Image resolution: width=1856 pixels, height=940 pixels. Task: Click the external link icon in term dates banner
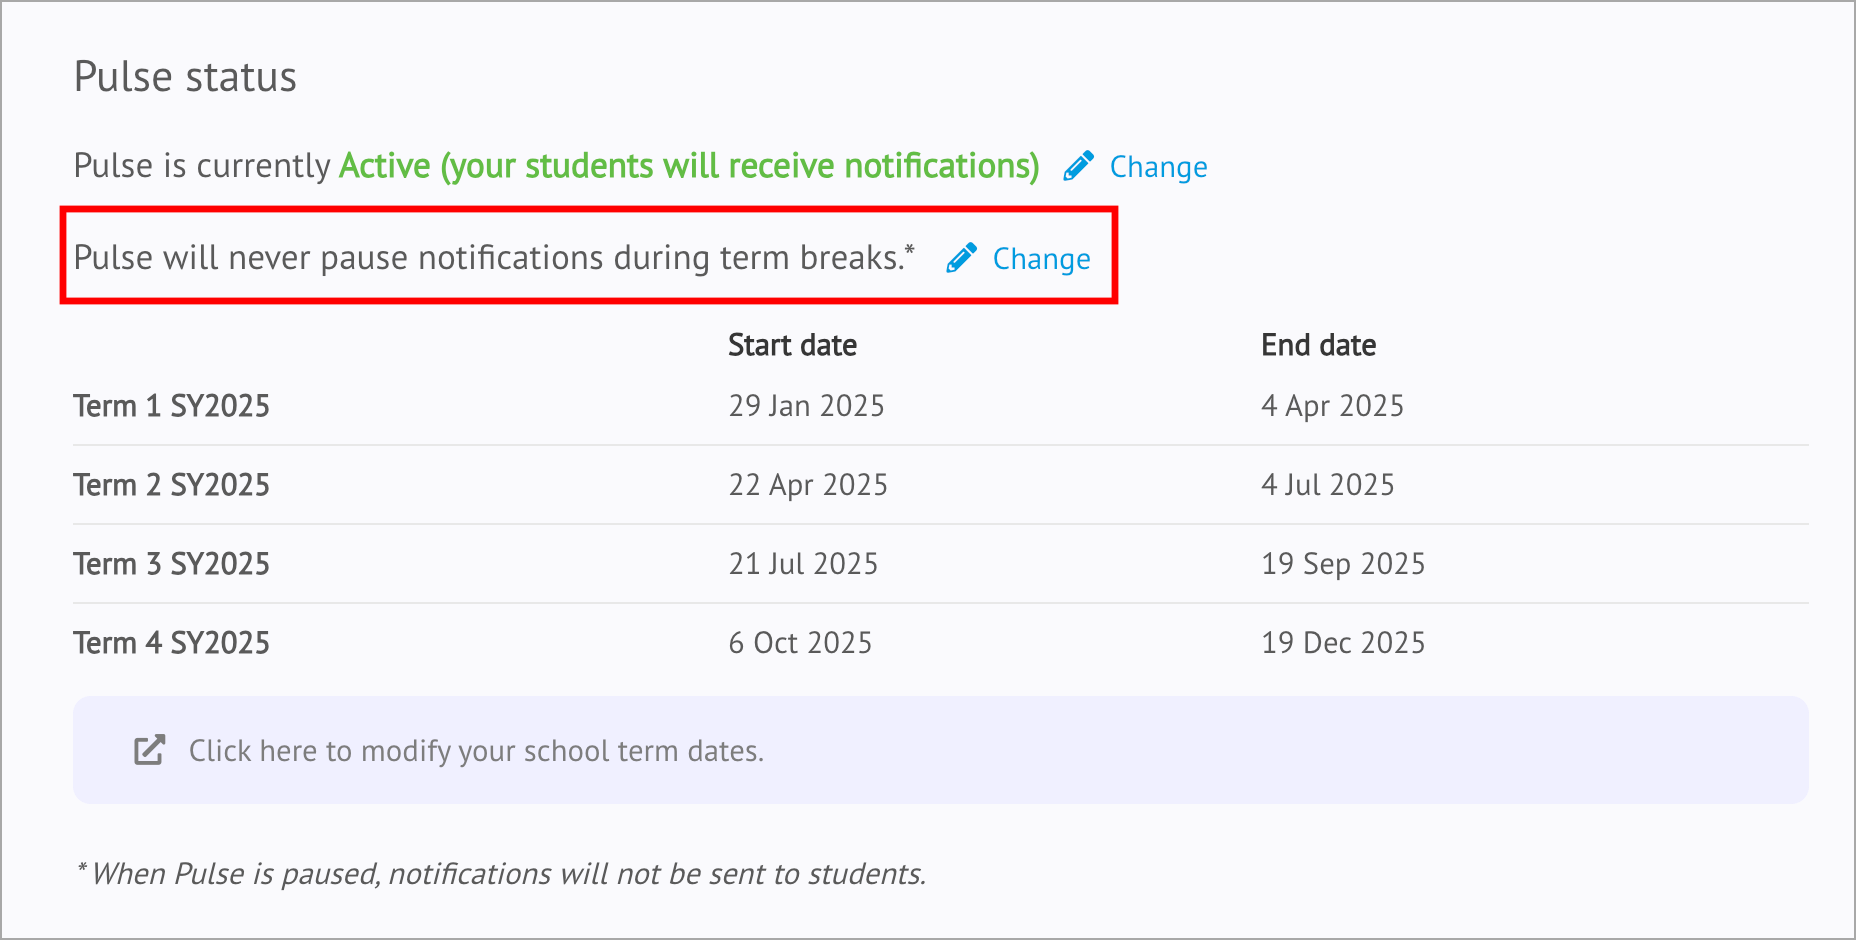coord(149,750)
